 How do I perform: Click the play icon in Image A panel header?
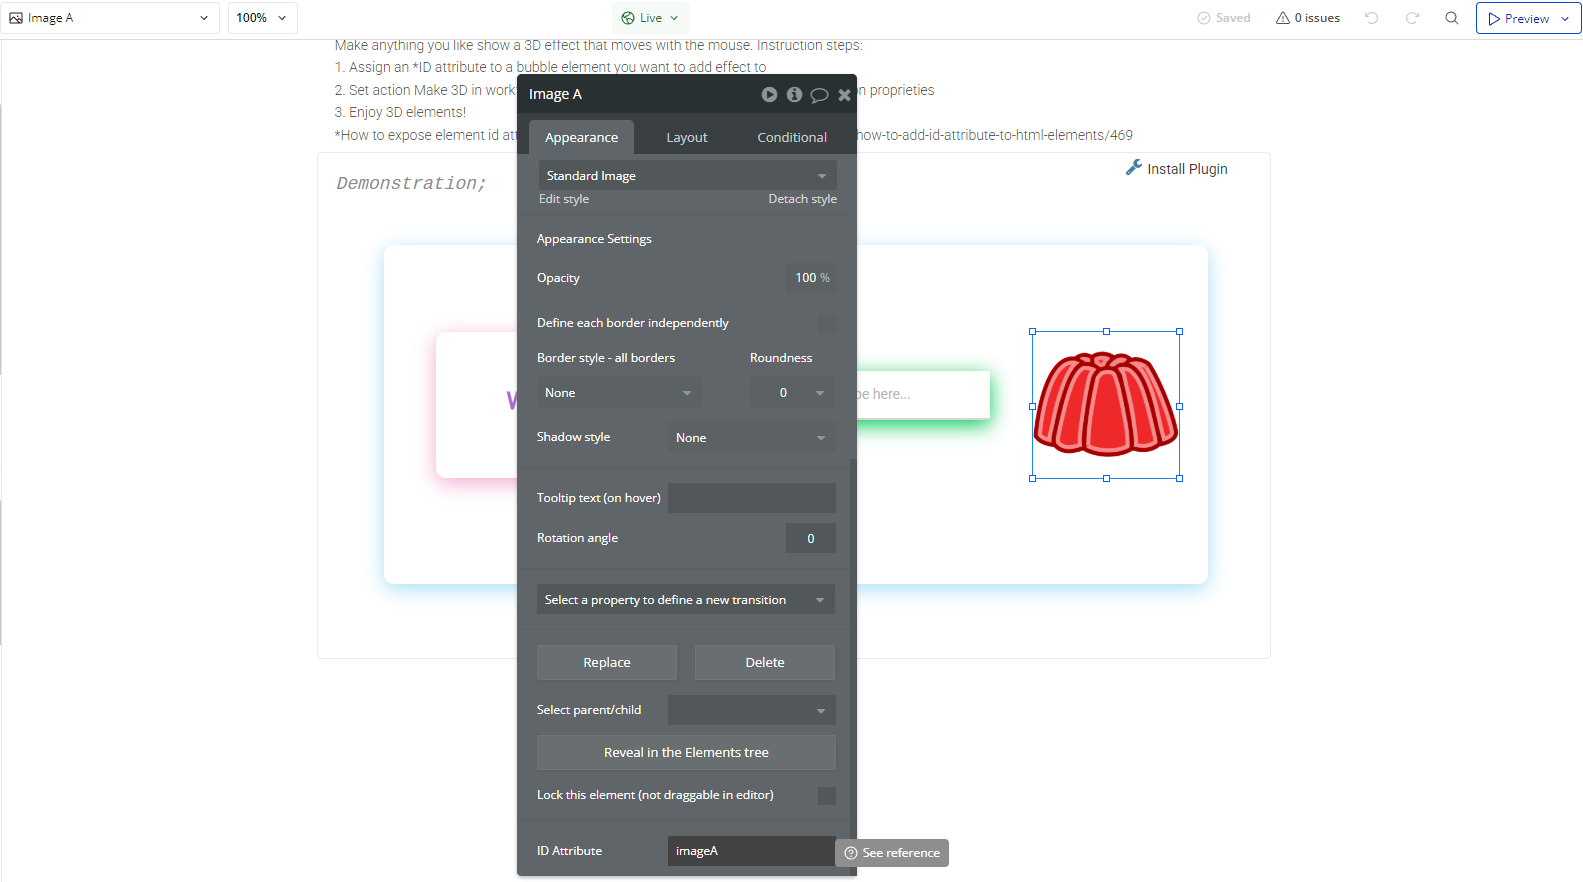click(x=769, y=94)
